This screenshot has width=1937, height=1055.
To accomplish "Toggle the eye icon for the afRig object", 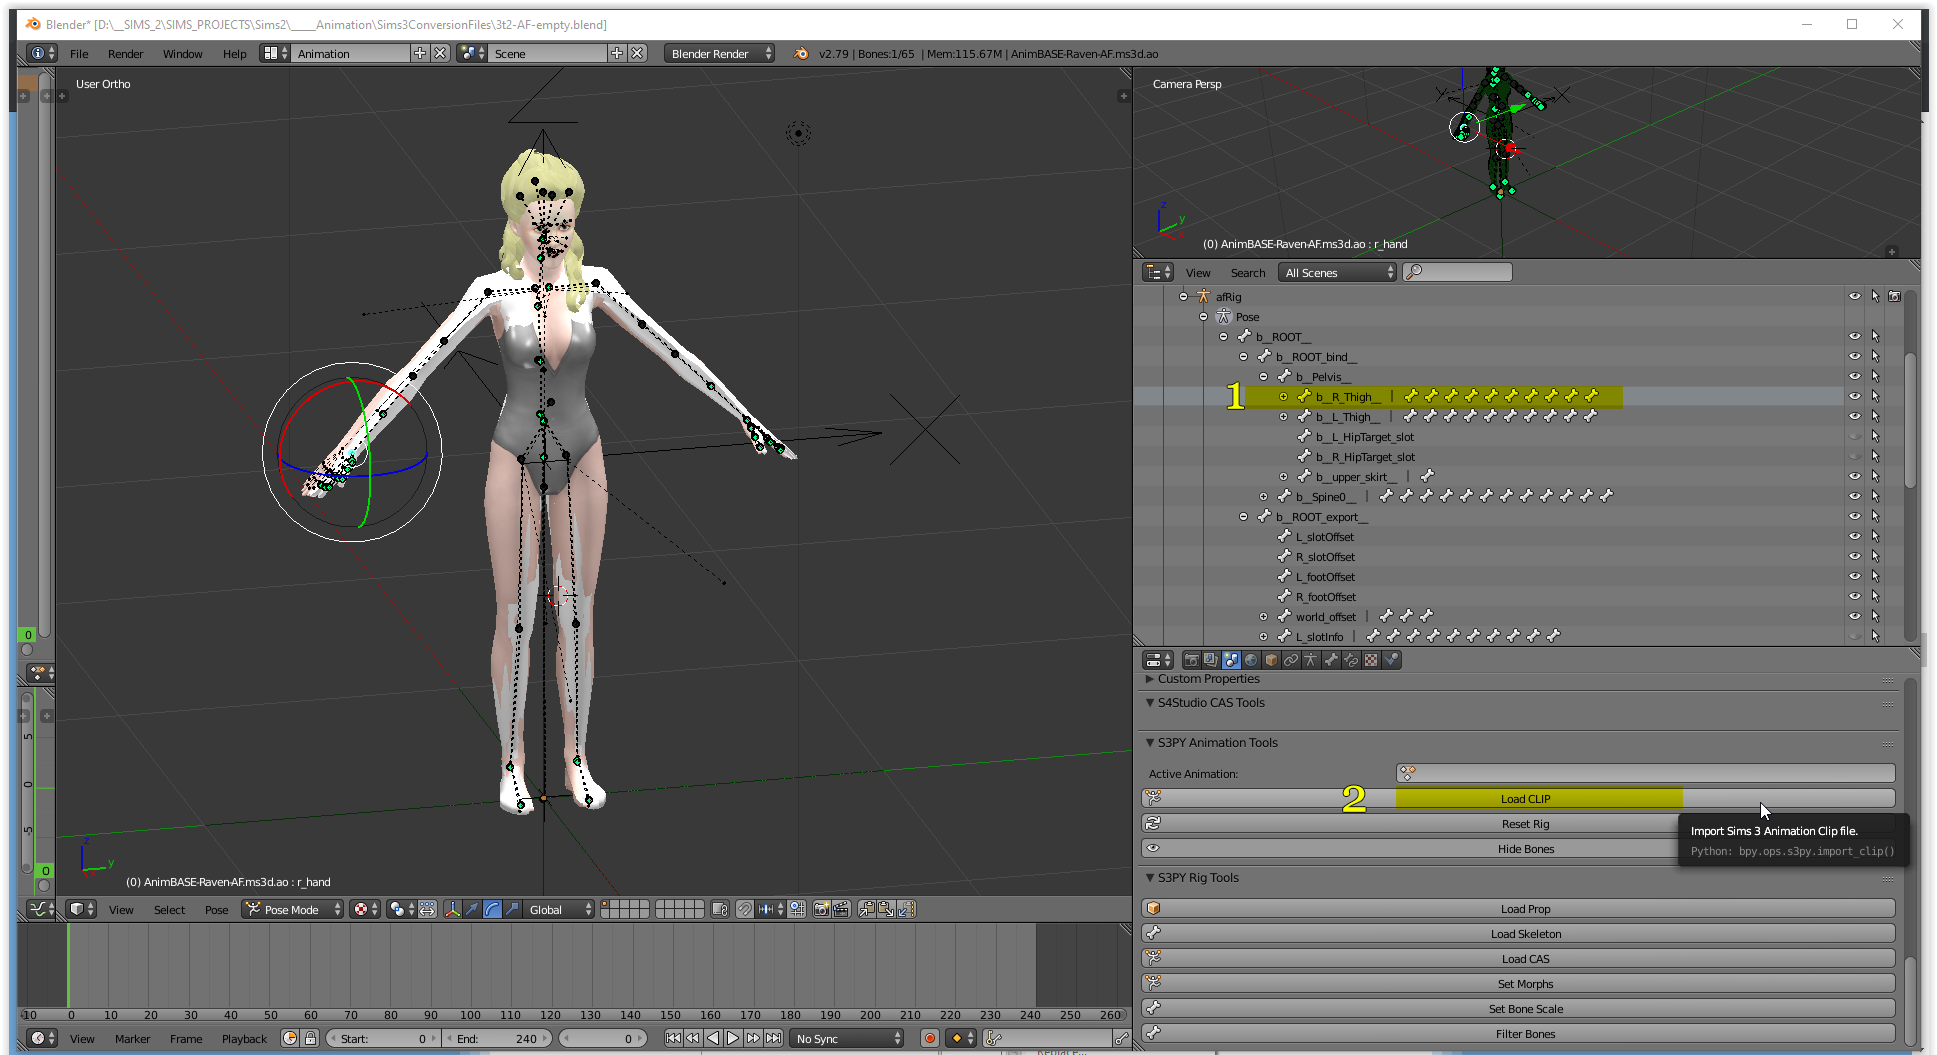I will [x=1854, y=297].
